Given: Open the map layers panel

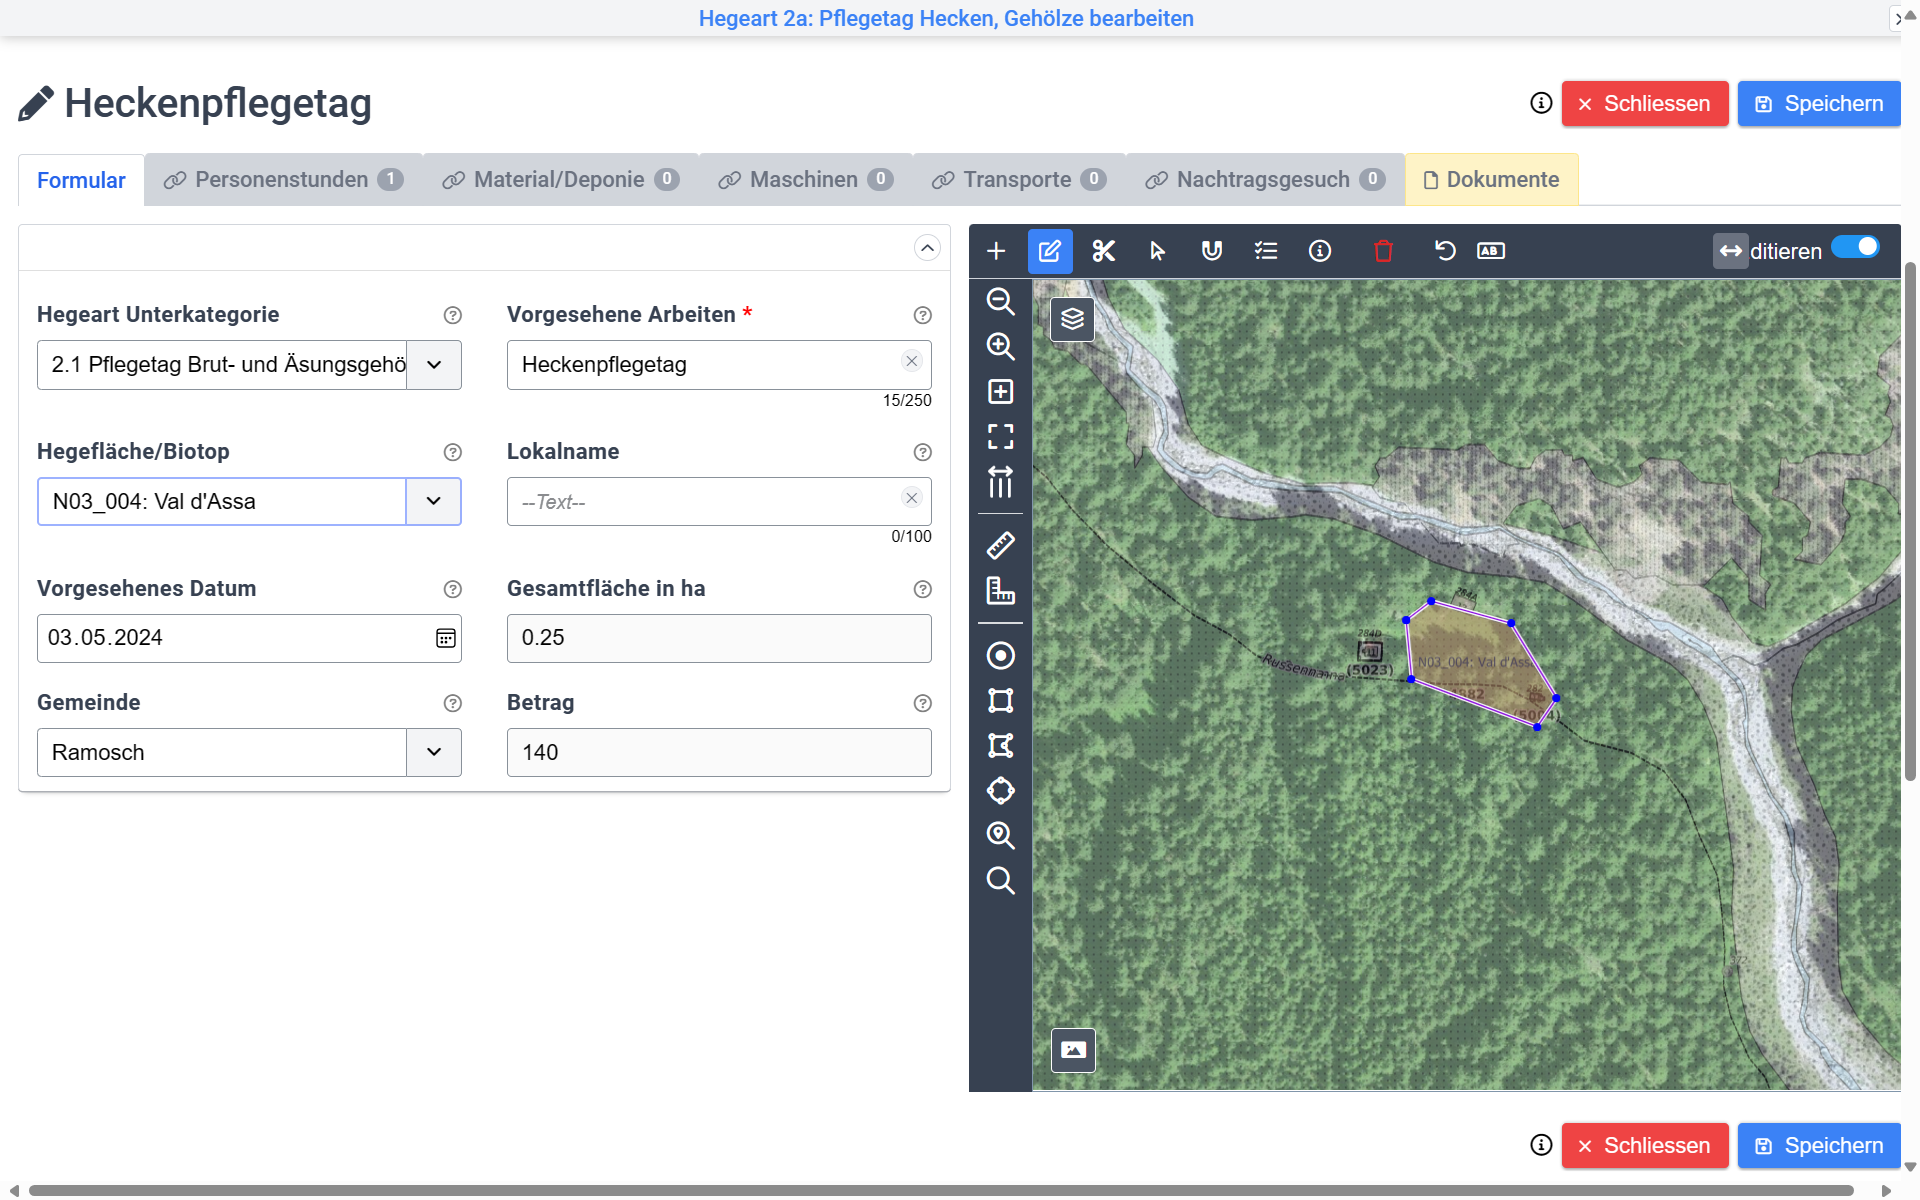Looking at the screenshot, I should coord(1072,319).
